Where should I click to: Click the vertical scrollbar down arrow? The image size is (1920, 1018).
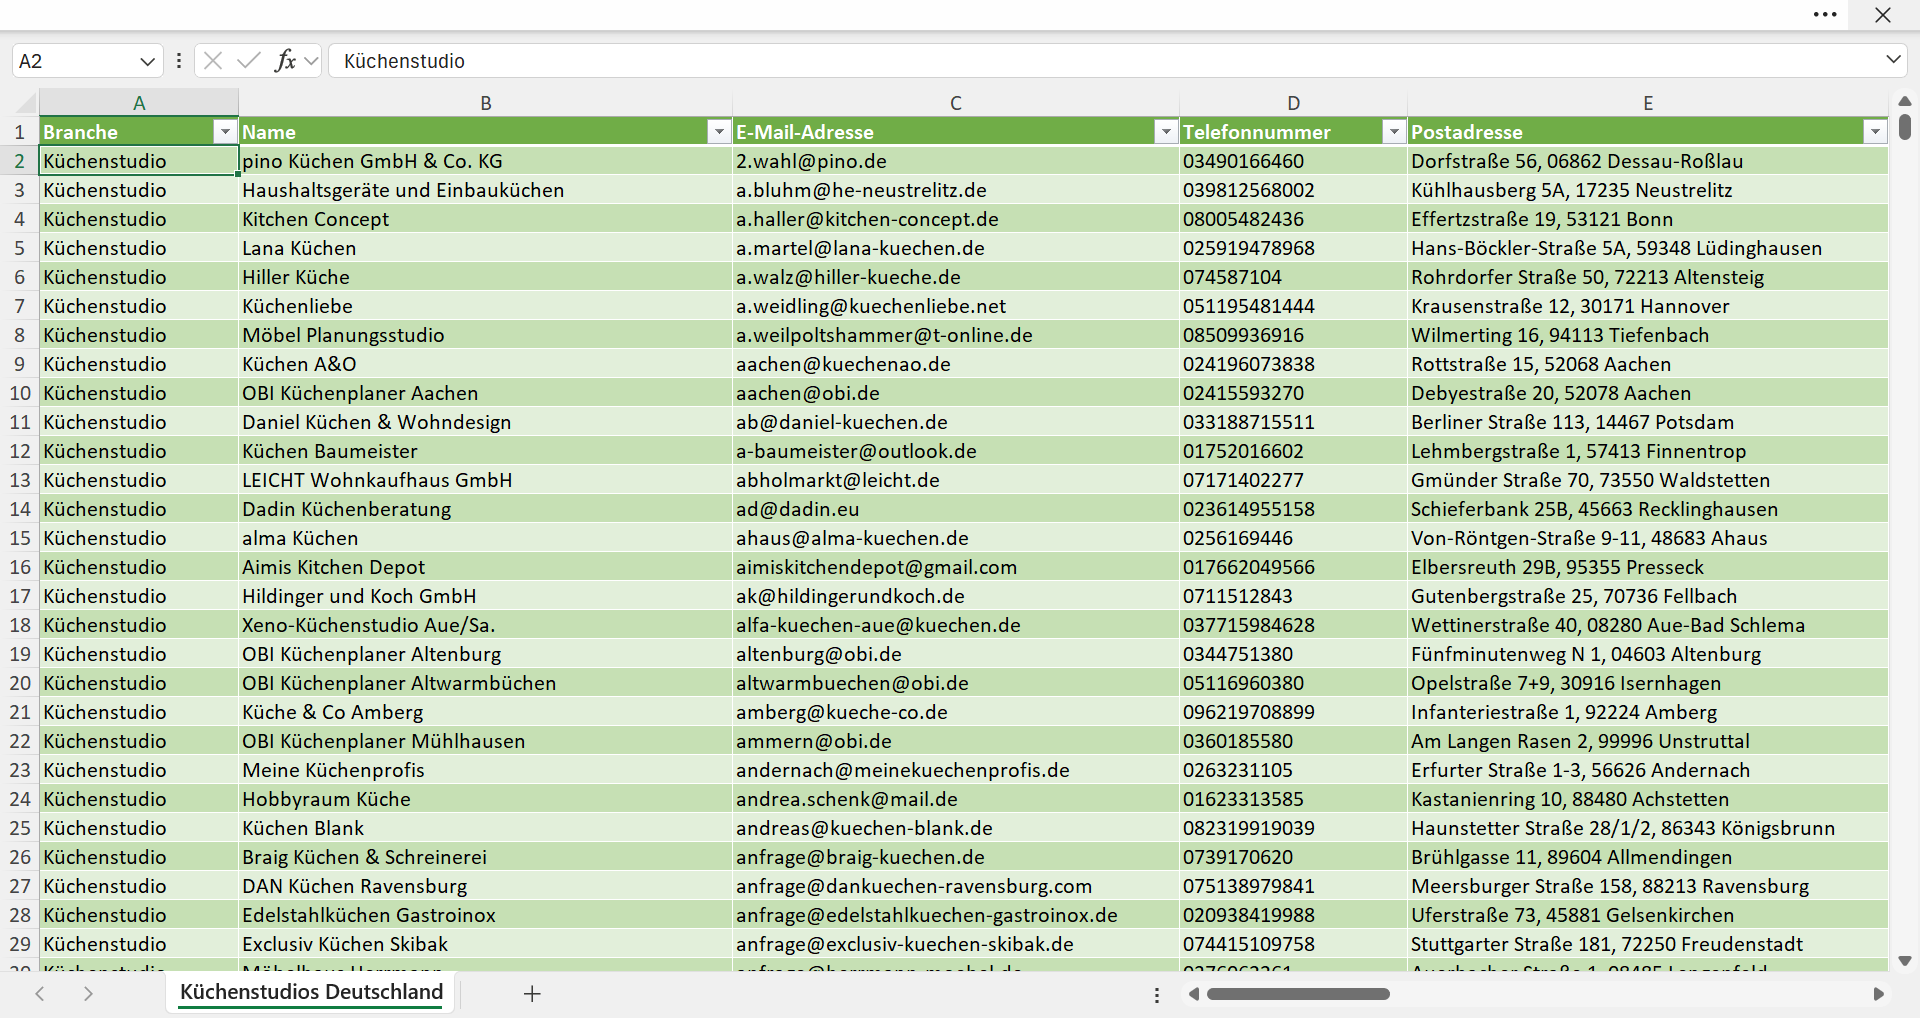click(1904, 961)
